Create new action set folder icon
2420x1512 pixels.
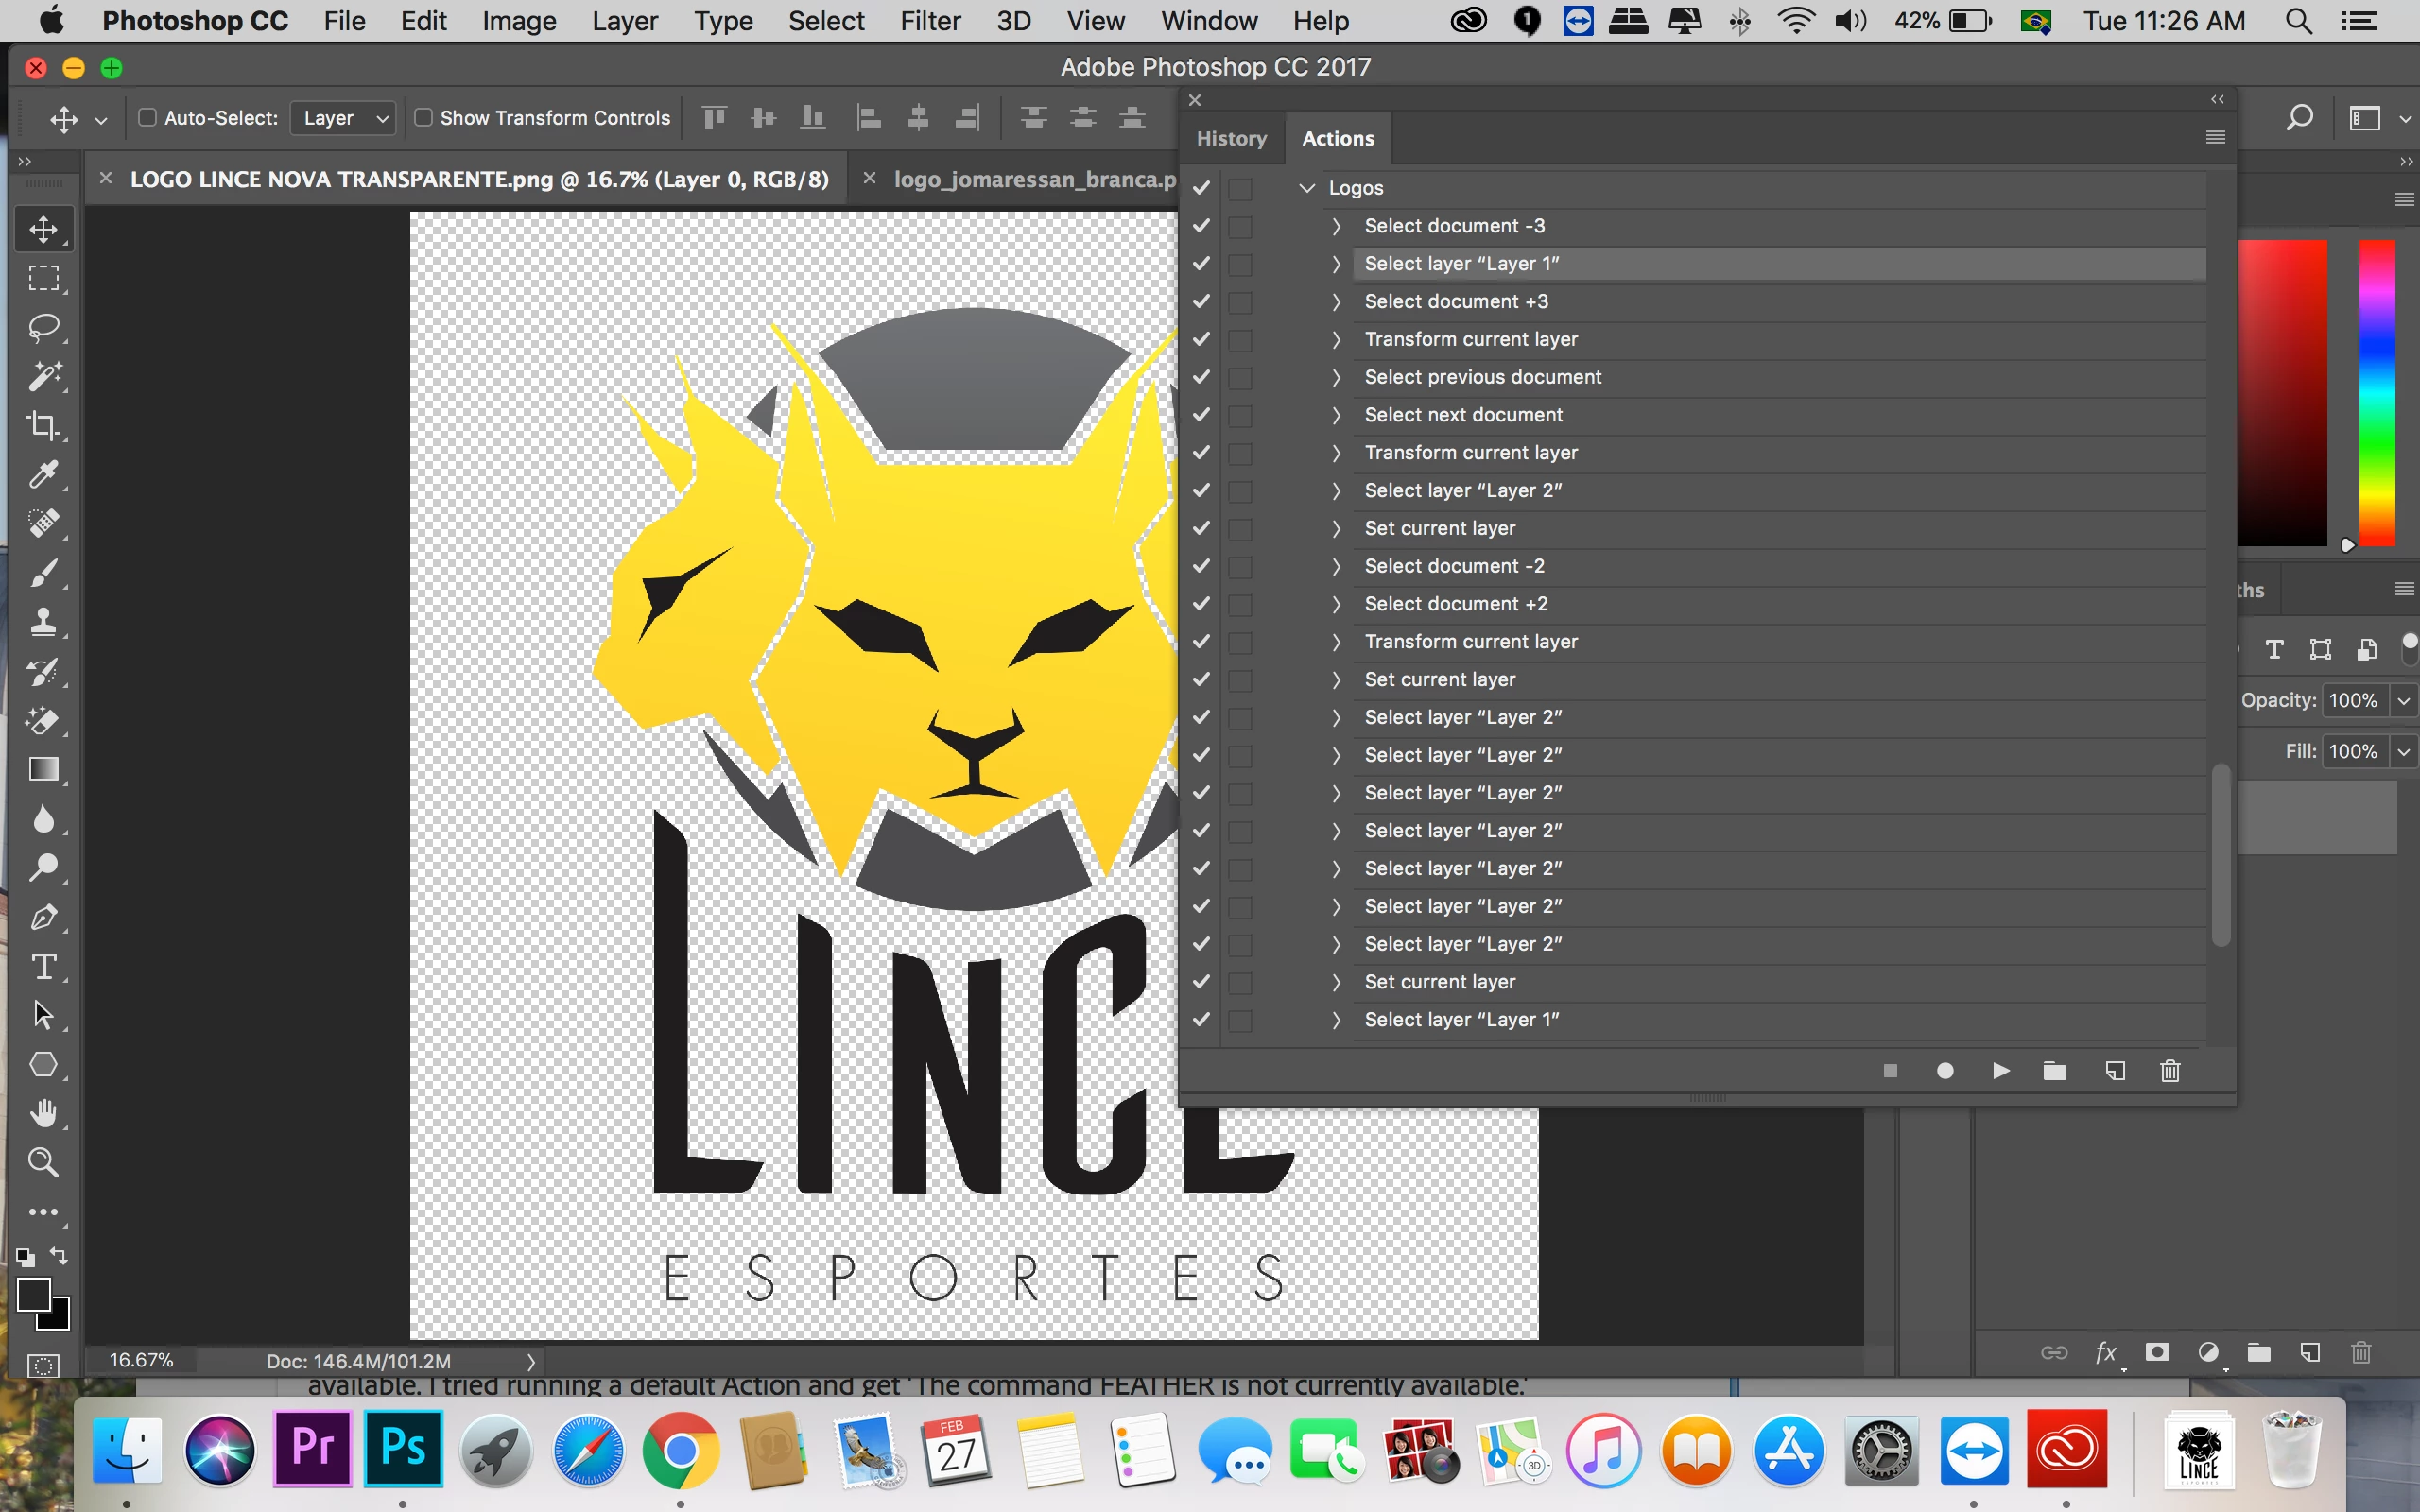click(x=2055, y=1071)
